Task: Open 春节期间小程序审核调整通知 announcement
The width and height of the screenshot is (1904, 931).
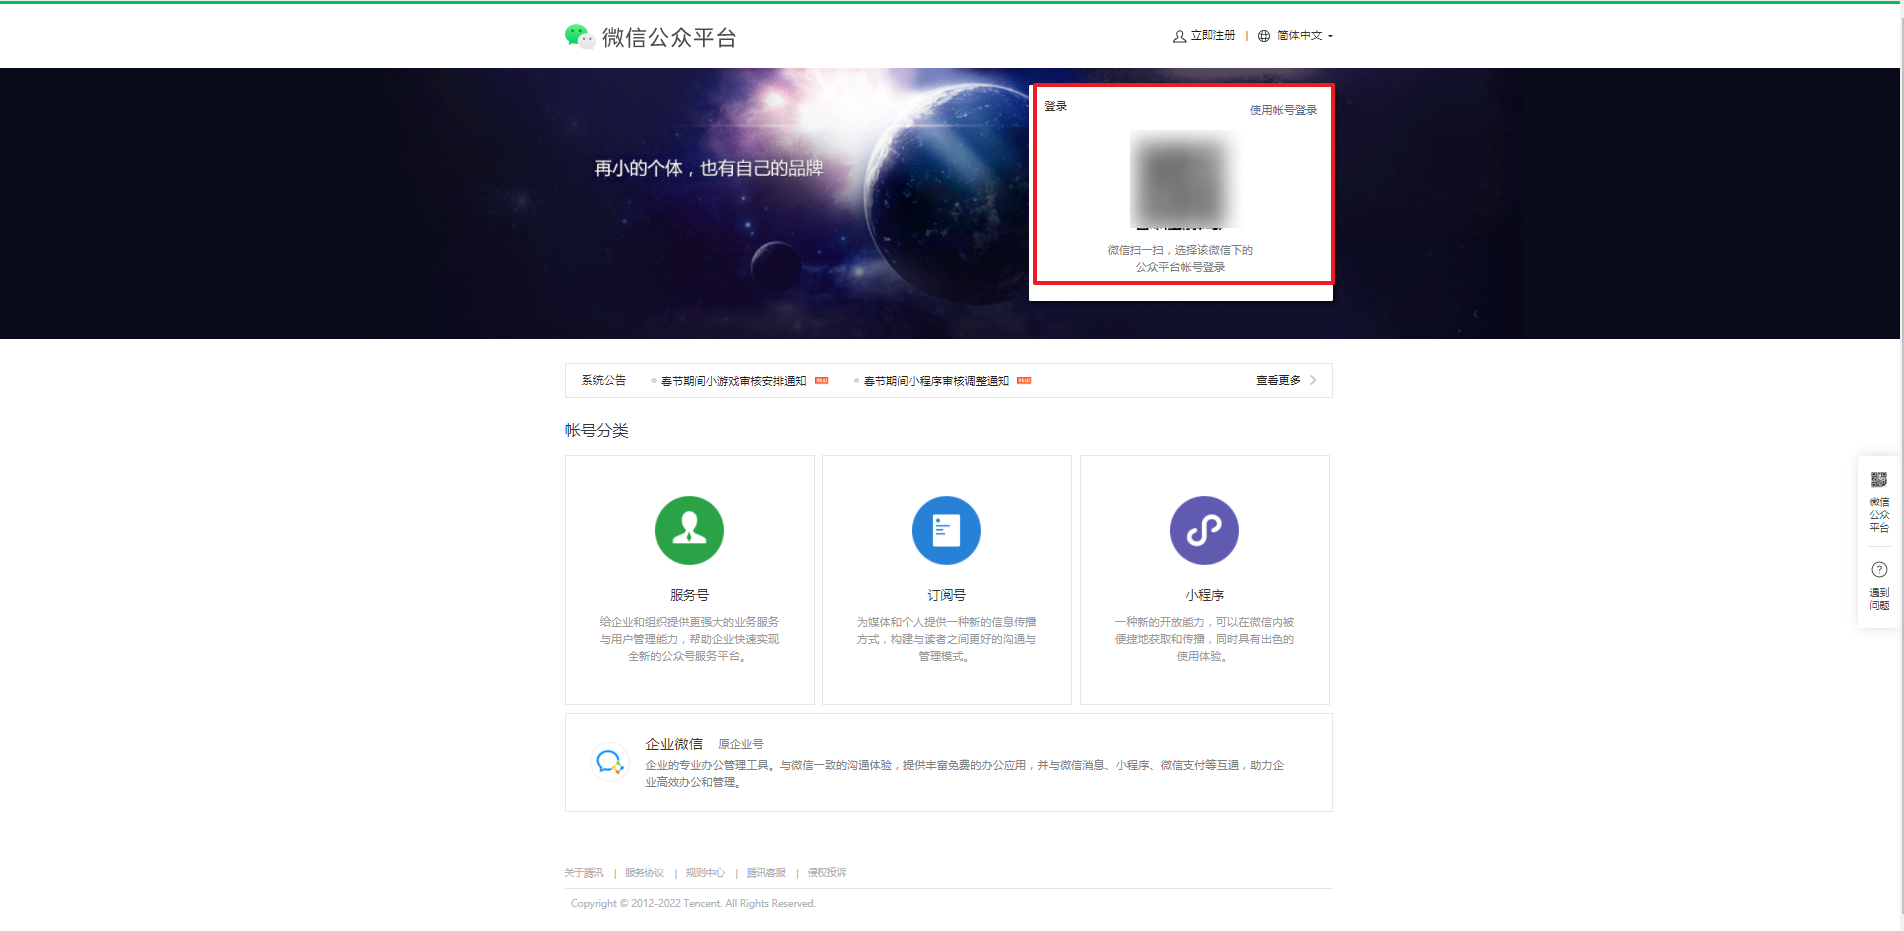Action: (936, 381)
